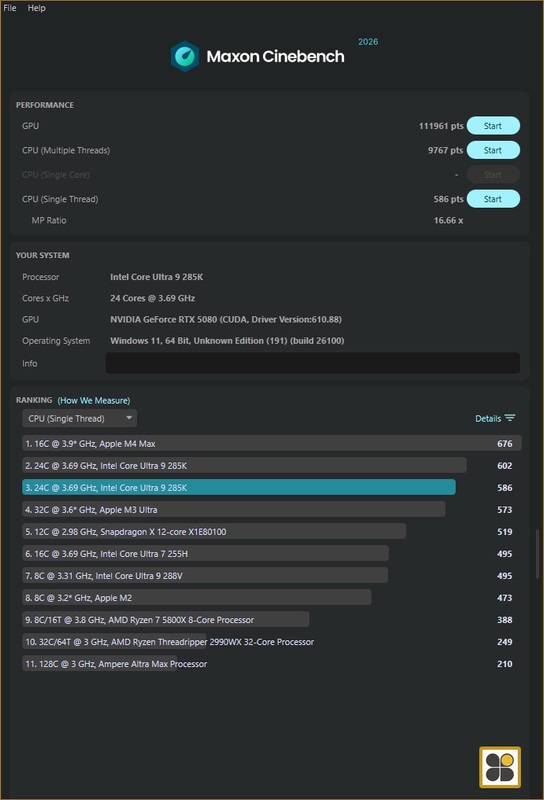Click the YOUR SYSTEM section heading
Image resolution: width=544 pixels, height=800 pixels.
(42, 255)
